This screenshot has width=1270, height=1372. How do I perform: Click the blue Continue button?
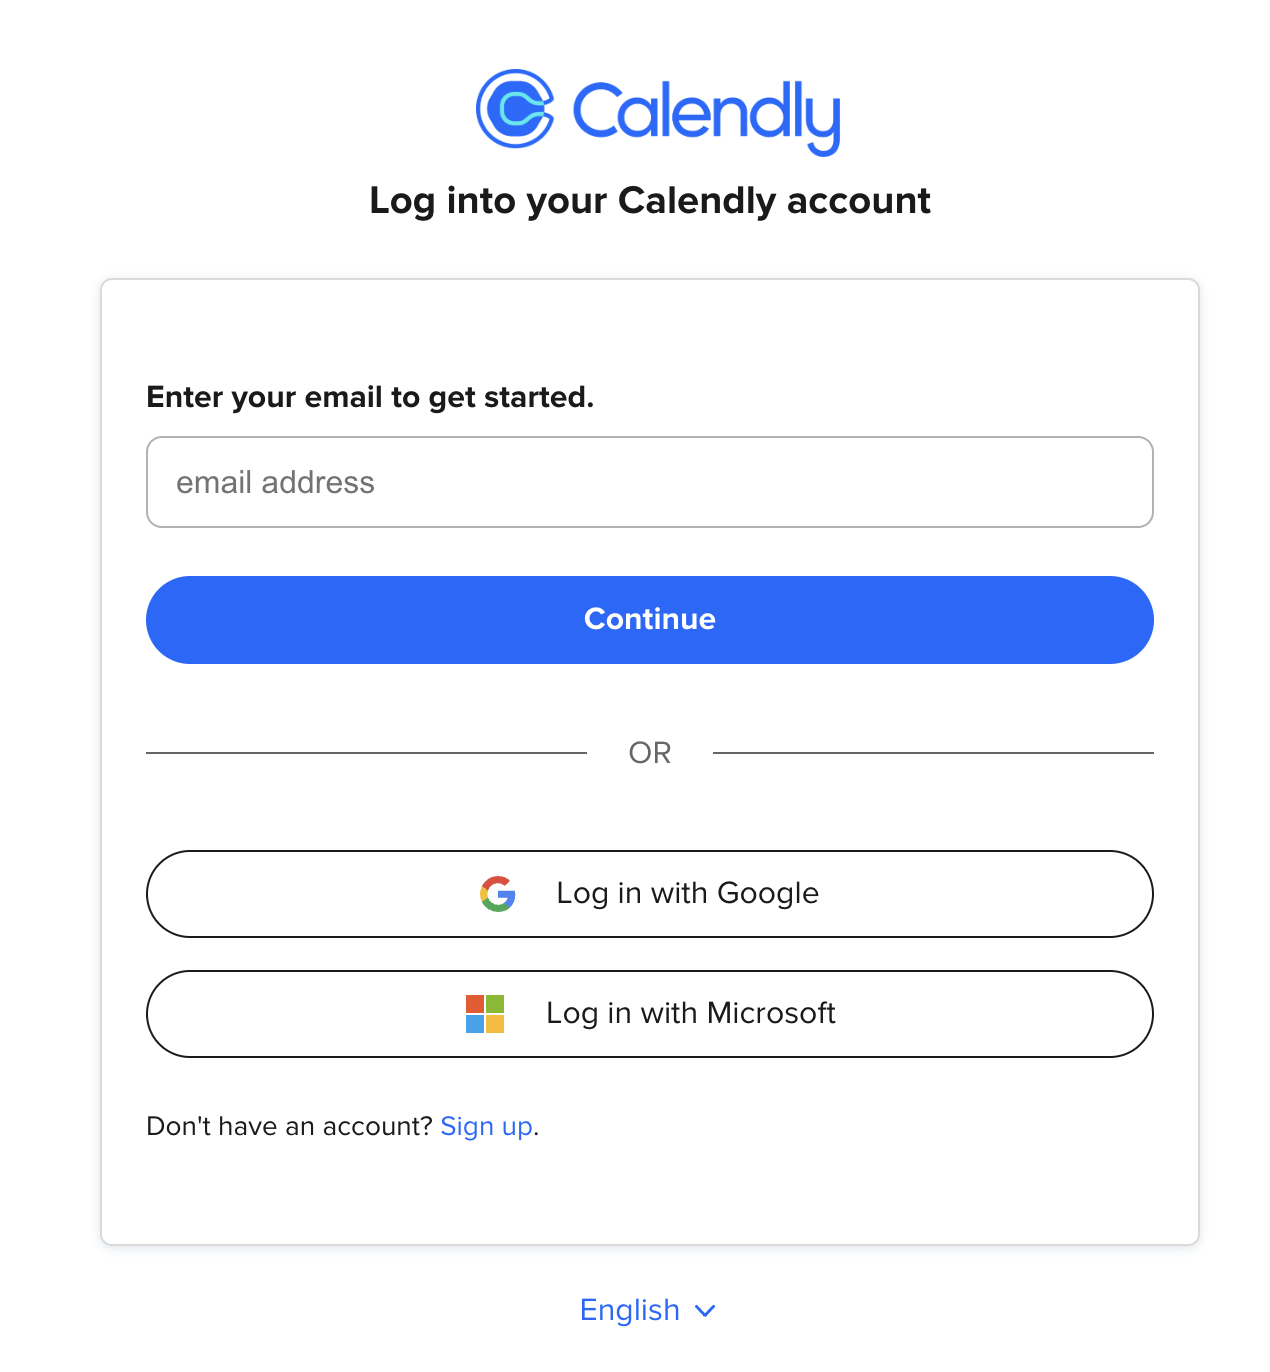(650, 620)
